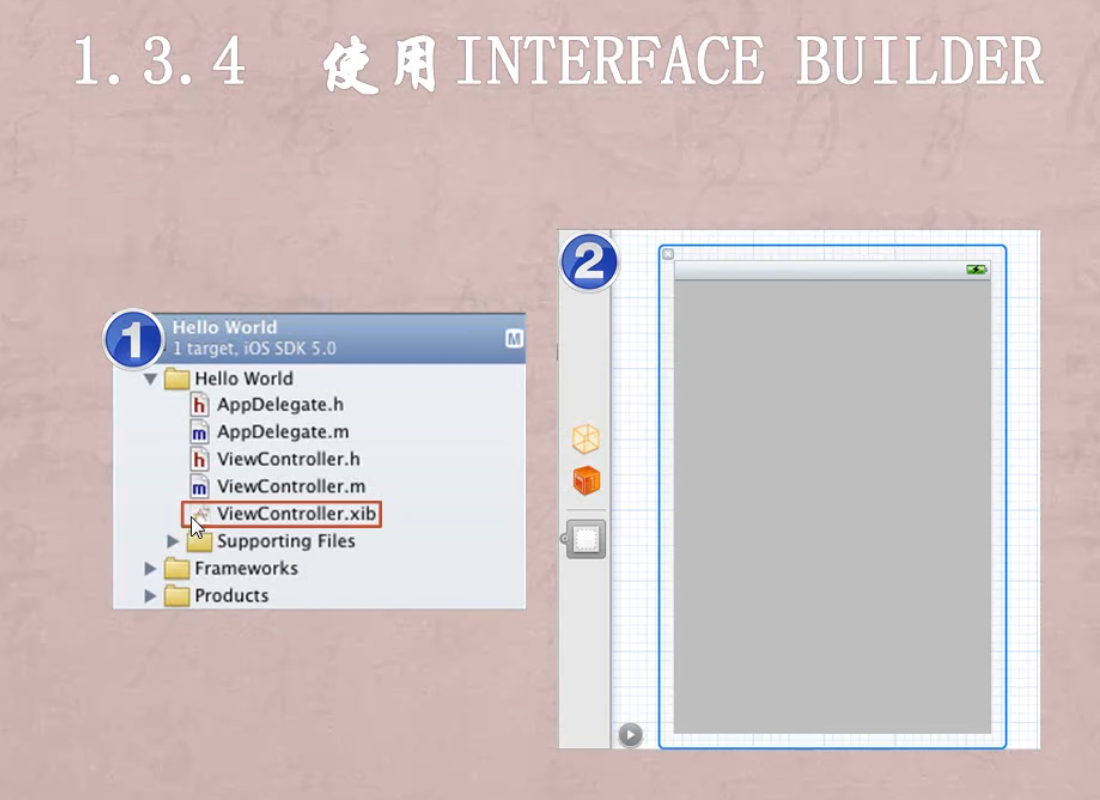Screen dimensions: 1100x800
Task: Expand the Products group triangle
Action: [x=150, y=596]
